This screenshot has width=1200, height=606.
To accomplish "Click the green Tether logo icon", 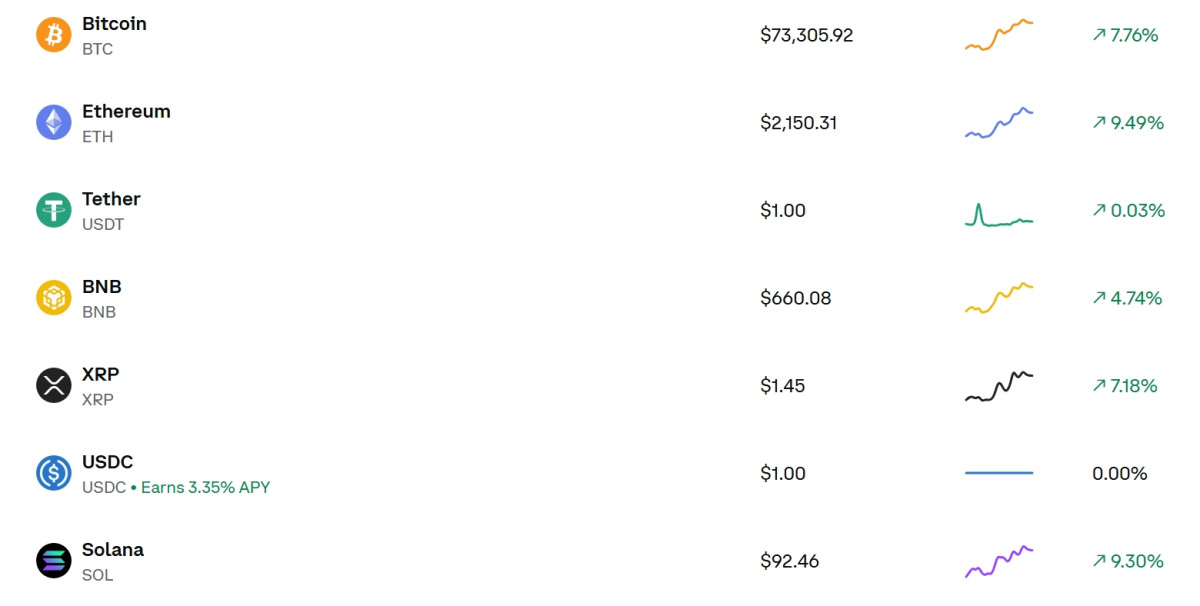I will pos(54,210).
